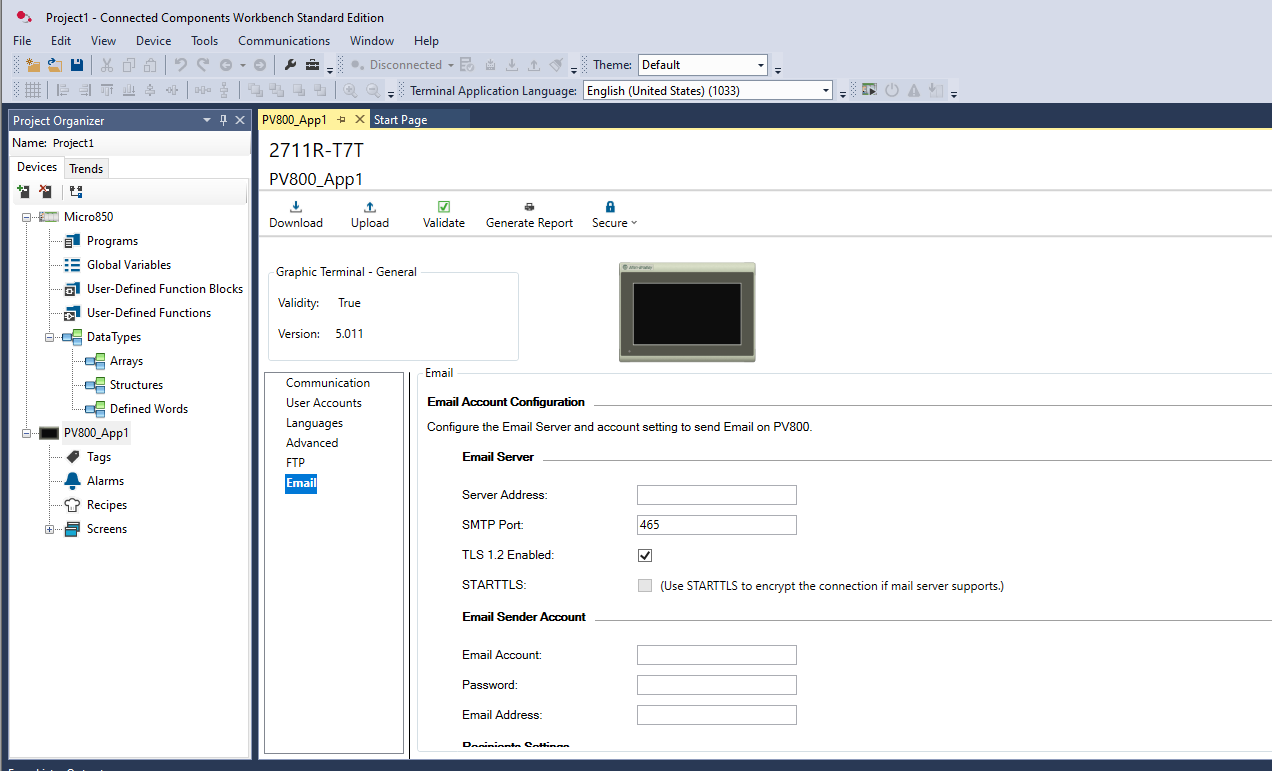Open the Theme dropdown
This screenshot has height=771, width=1272.
pyautogui.click(x=761, y=65)
